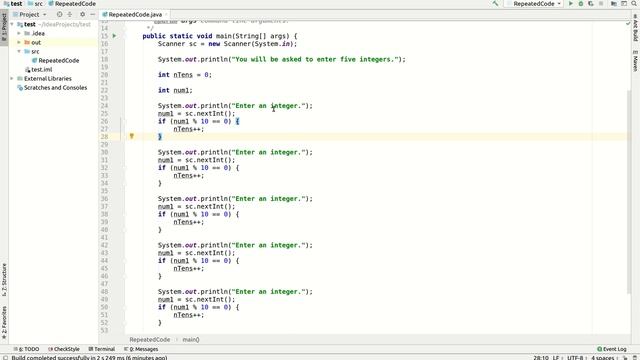640x360 pixels.
Task: Select RepeatedCode class in project tree
Action: point(58,60)
